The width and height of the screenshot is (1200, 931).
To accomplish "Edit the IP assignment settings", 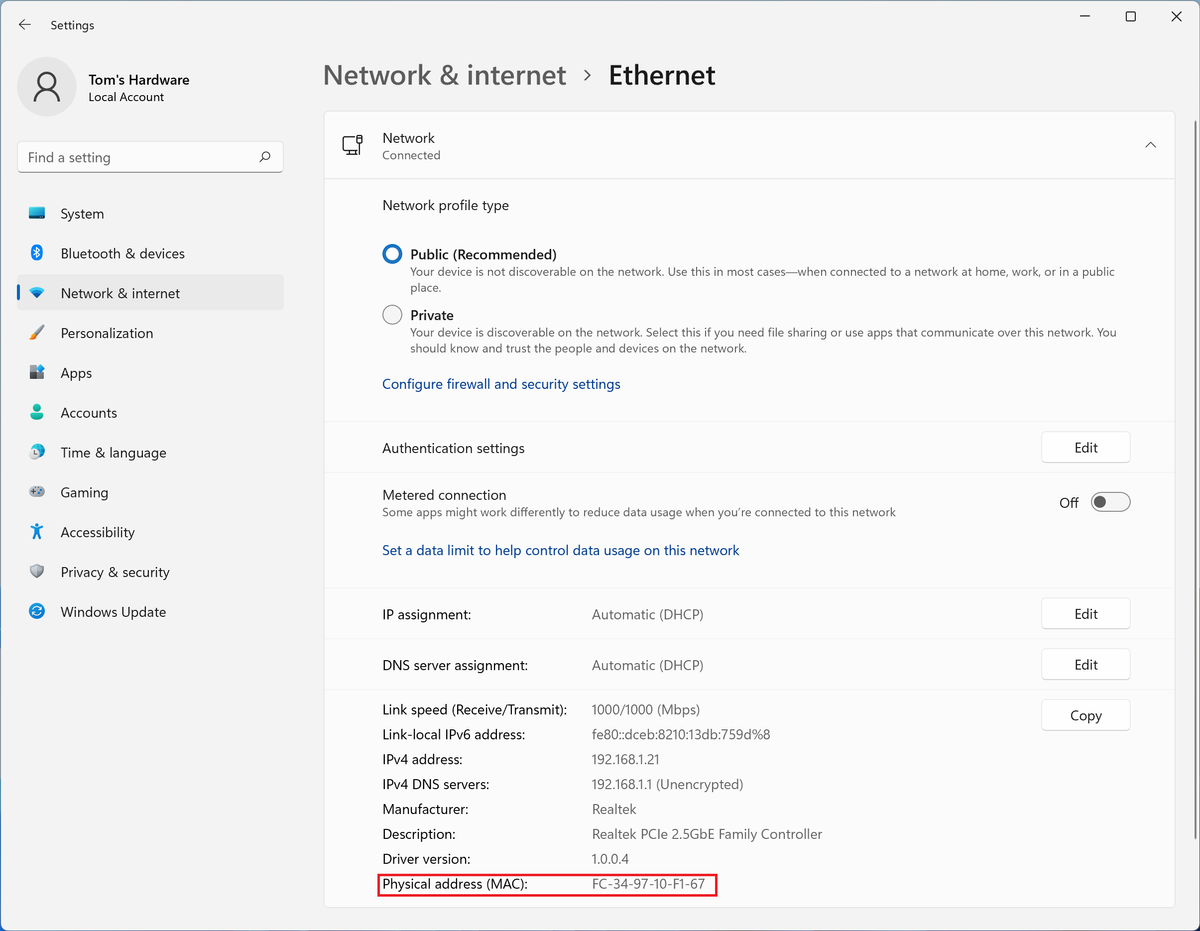I will point(1085,613).
